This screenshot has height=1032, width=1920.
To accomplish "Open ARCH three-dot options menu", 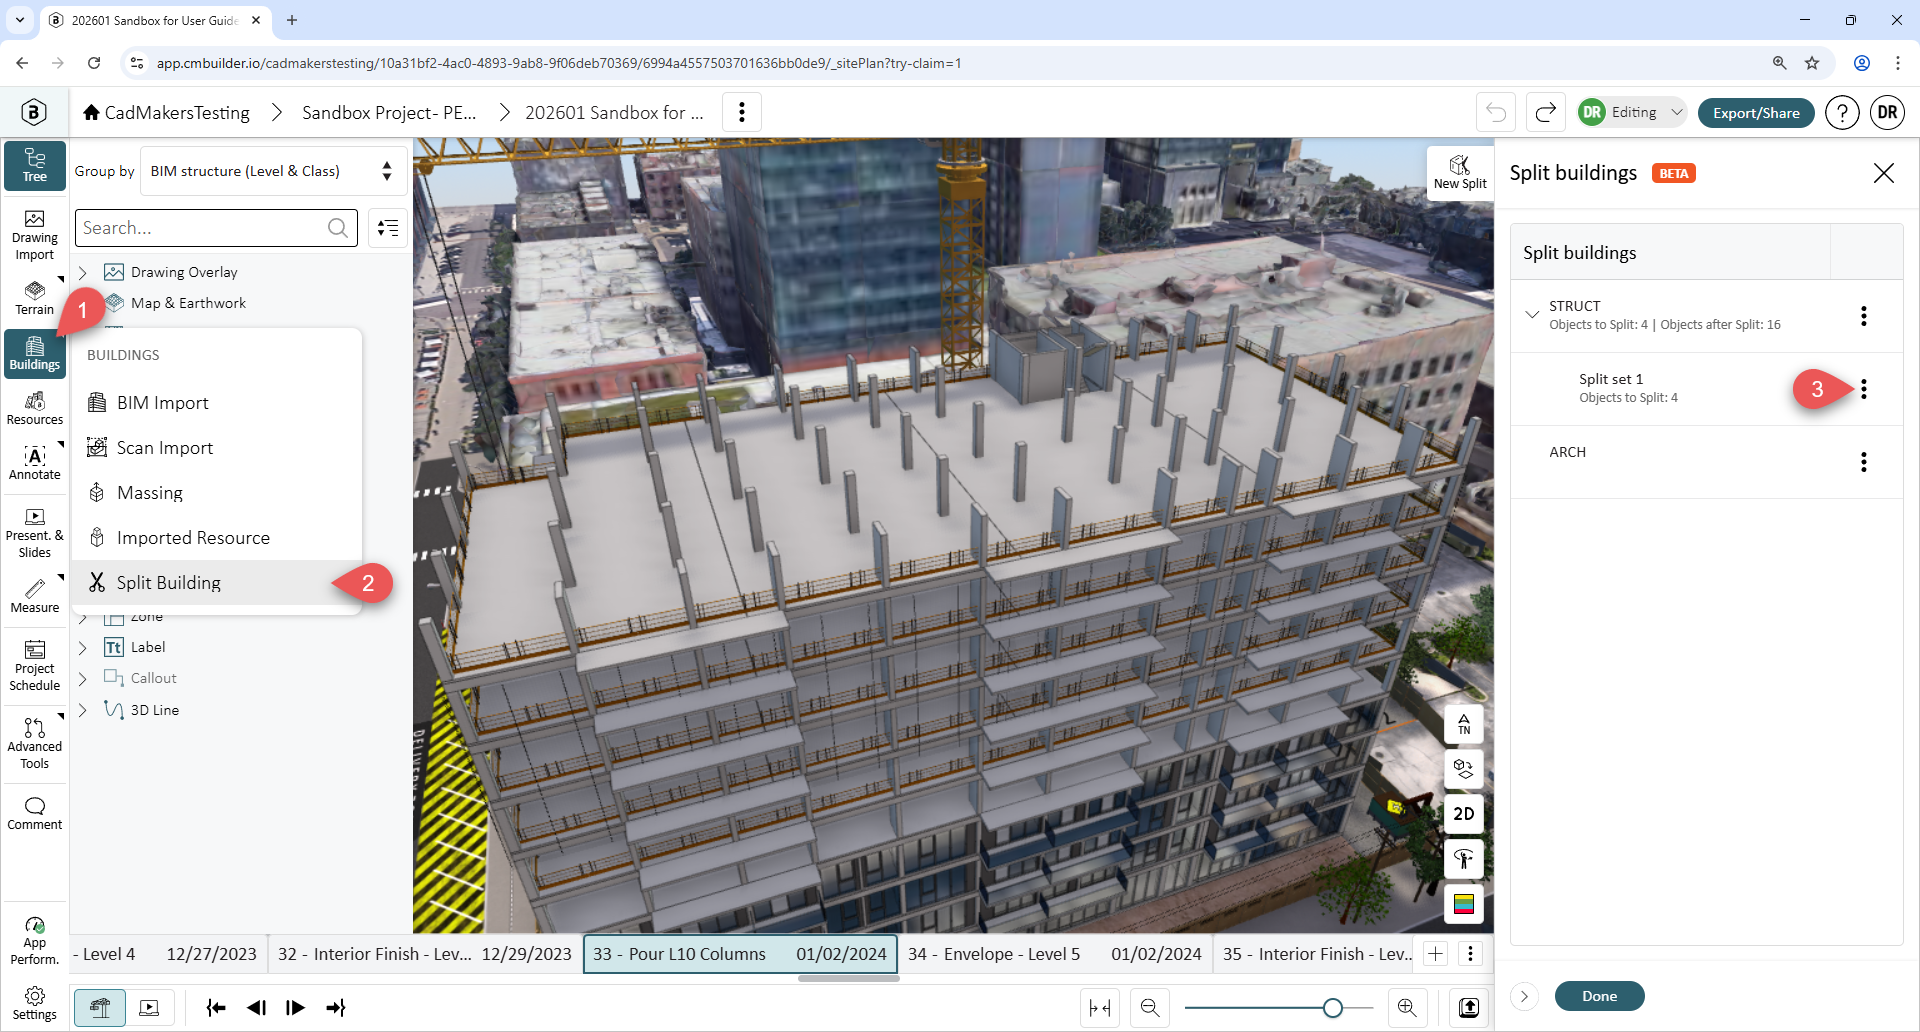I will tap(1864, 462).
